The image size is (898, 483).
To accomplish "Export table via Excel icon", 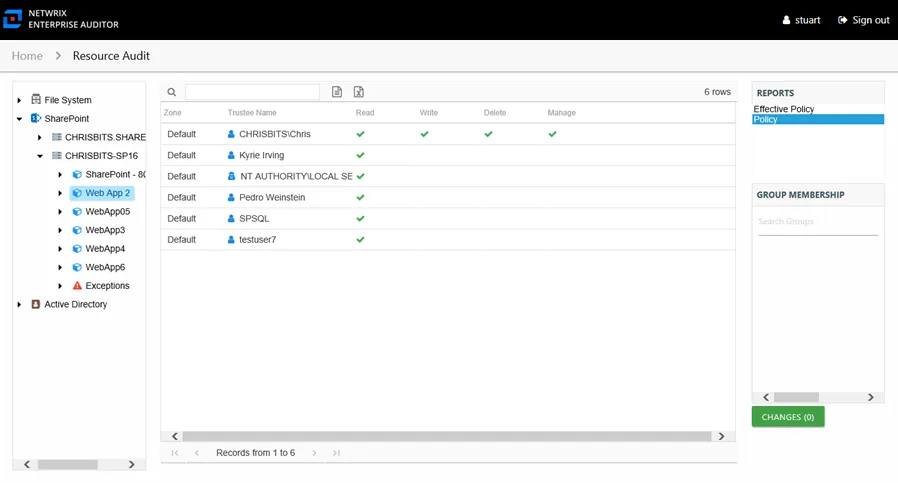I will (x=359, y=92).
